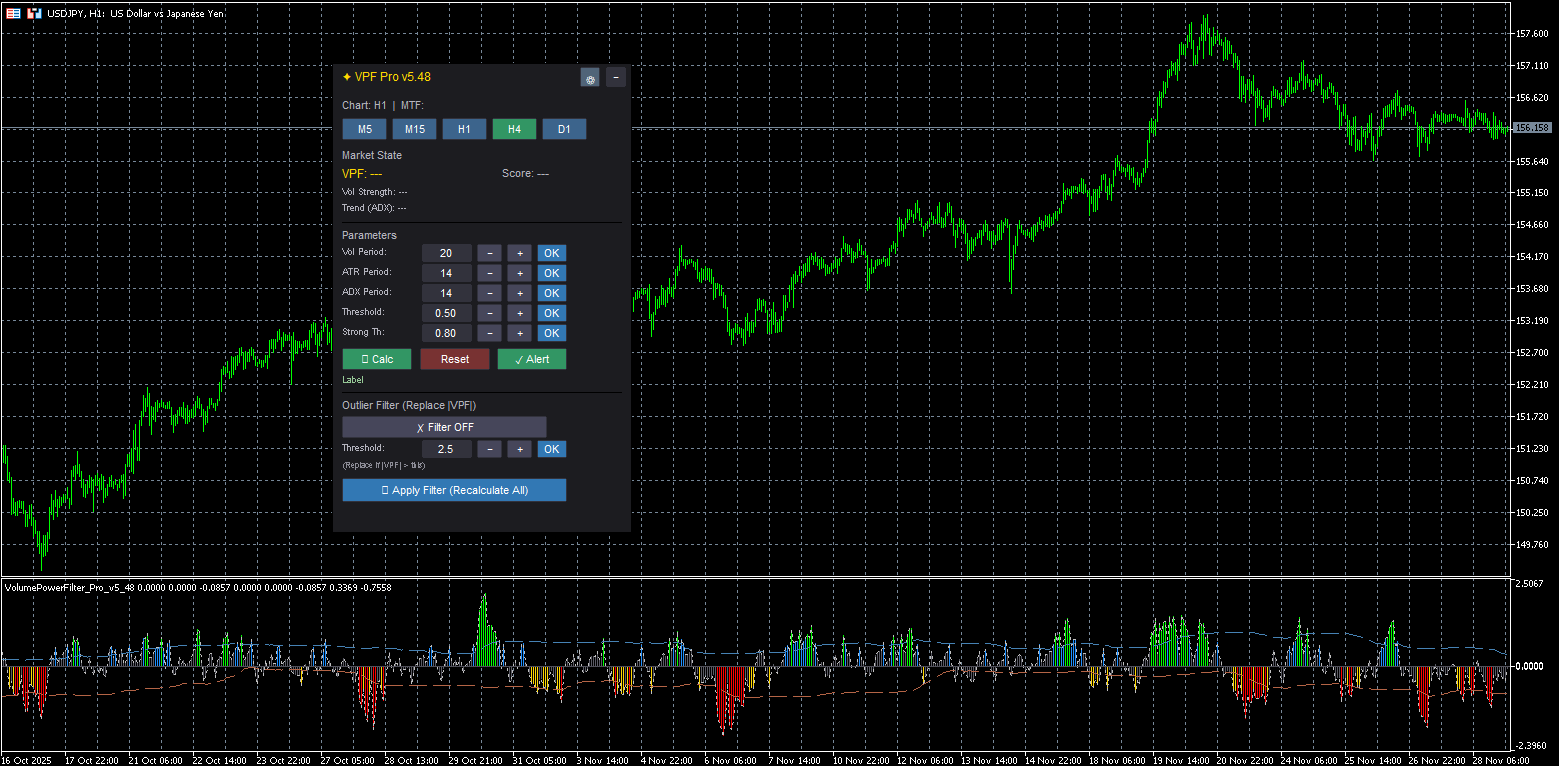Click the 0.50 Threshold value field
The width and height of the screenshot is (1559, 766).
pos(446,313)
